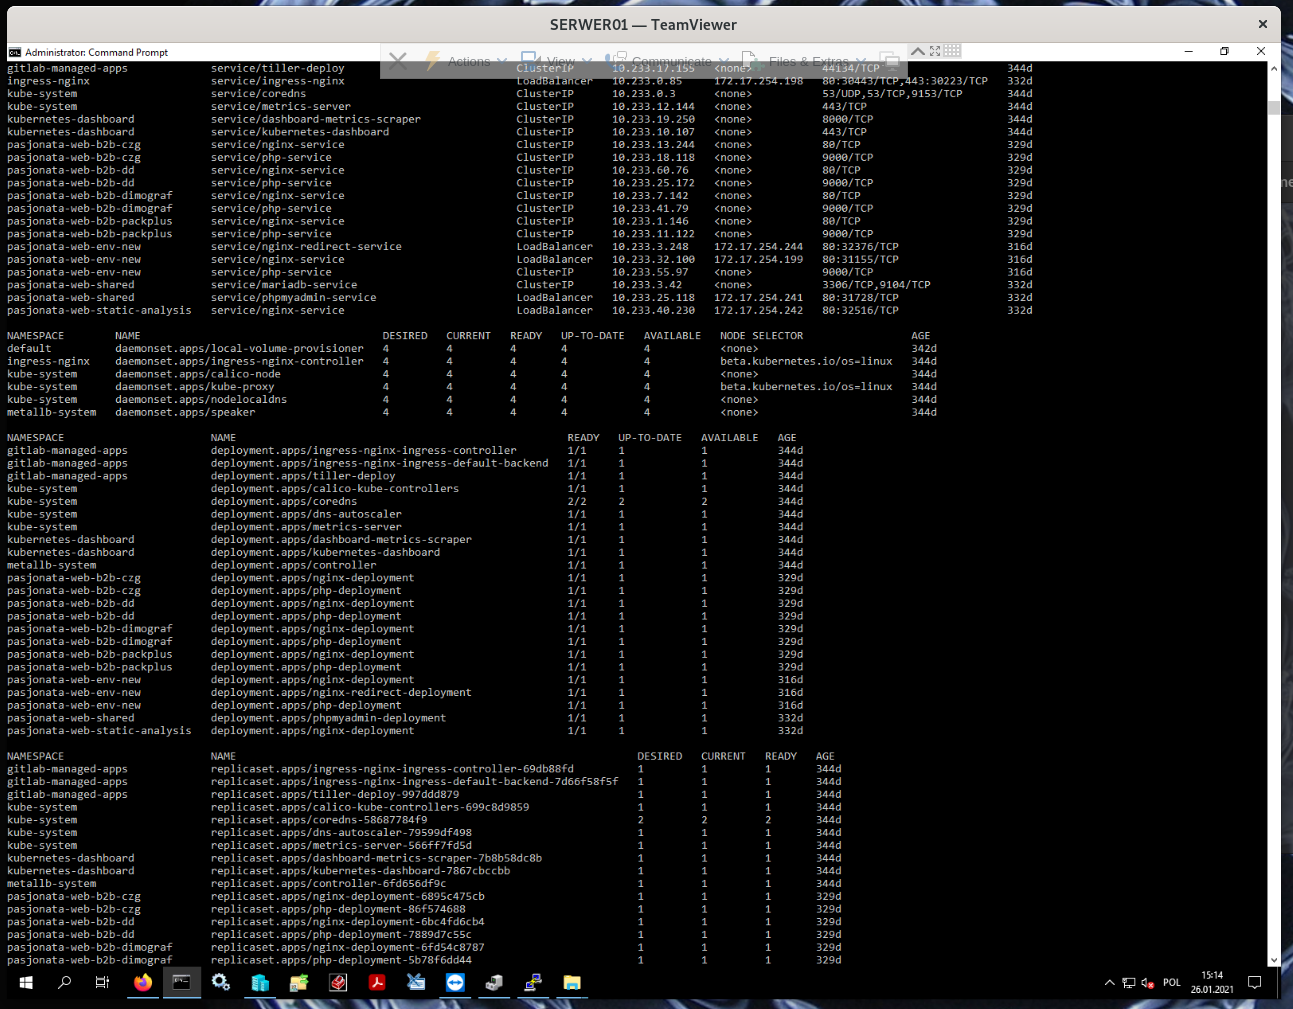Click deployment.apps/nginx-redirect-deployment text
The width and height of the screenshot is (1293, 1009).
341,693
